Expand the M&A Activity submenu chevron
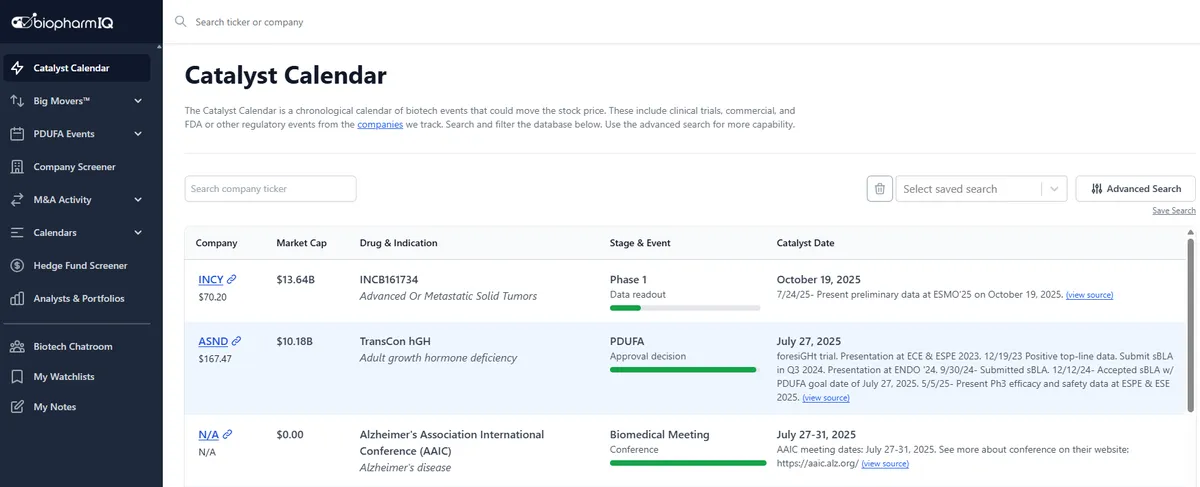This screenshot has width=1200, height=487. pos(138,200)
